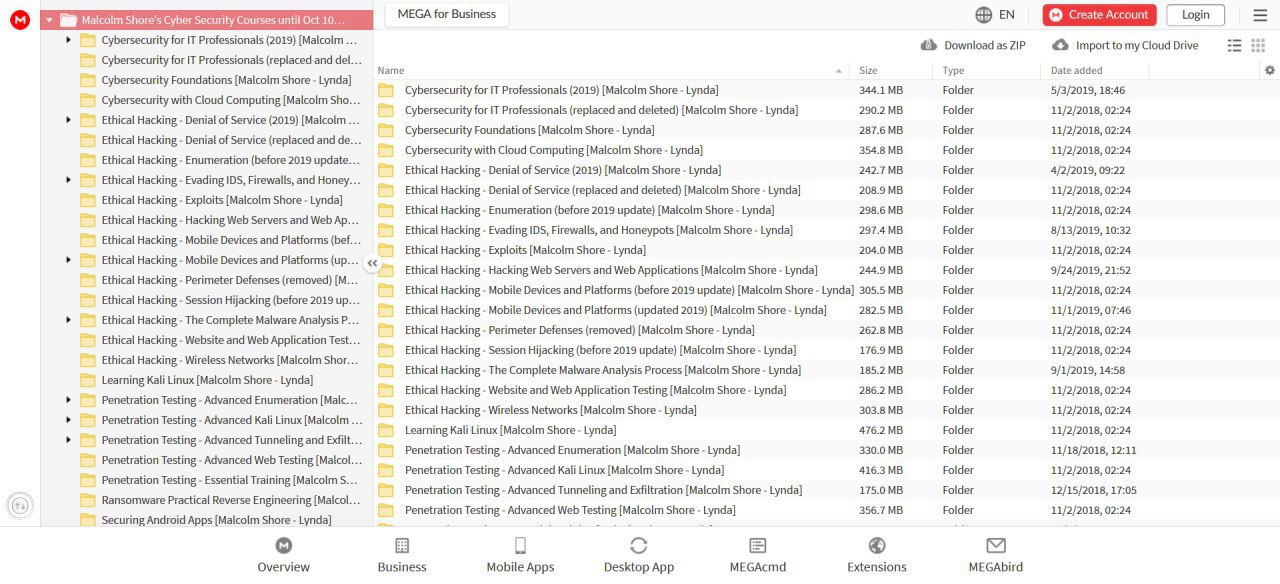
Task: Open the language globe icon
Action: [984, 15]
